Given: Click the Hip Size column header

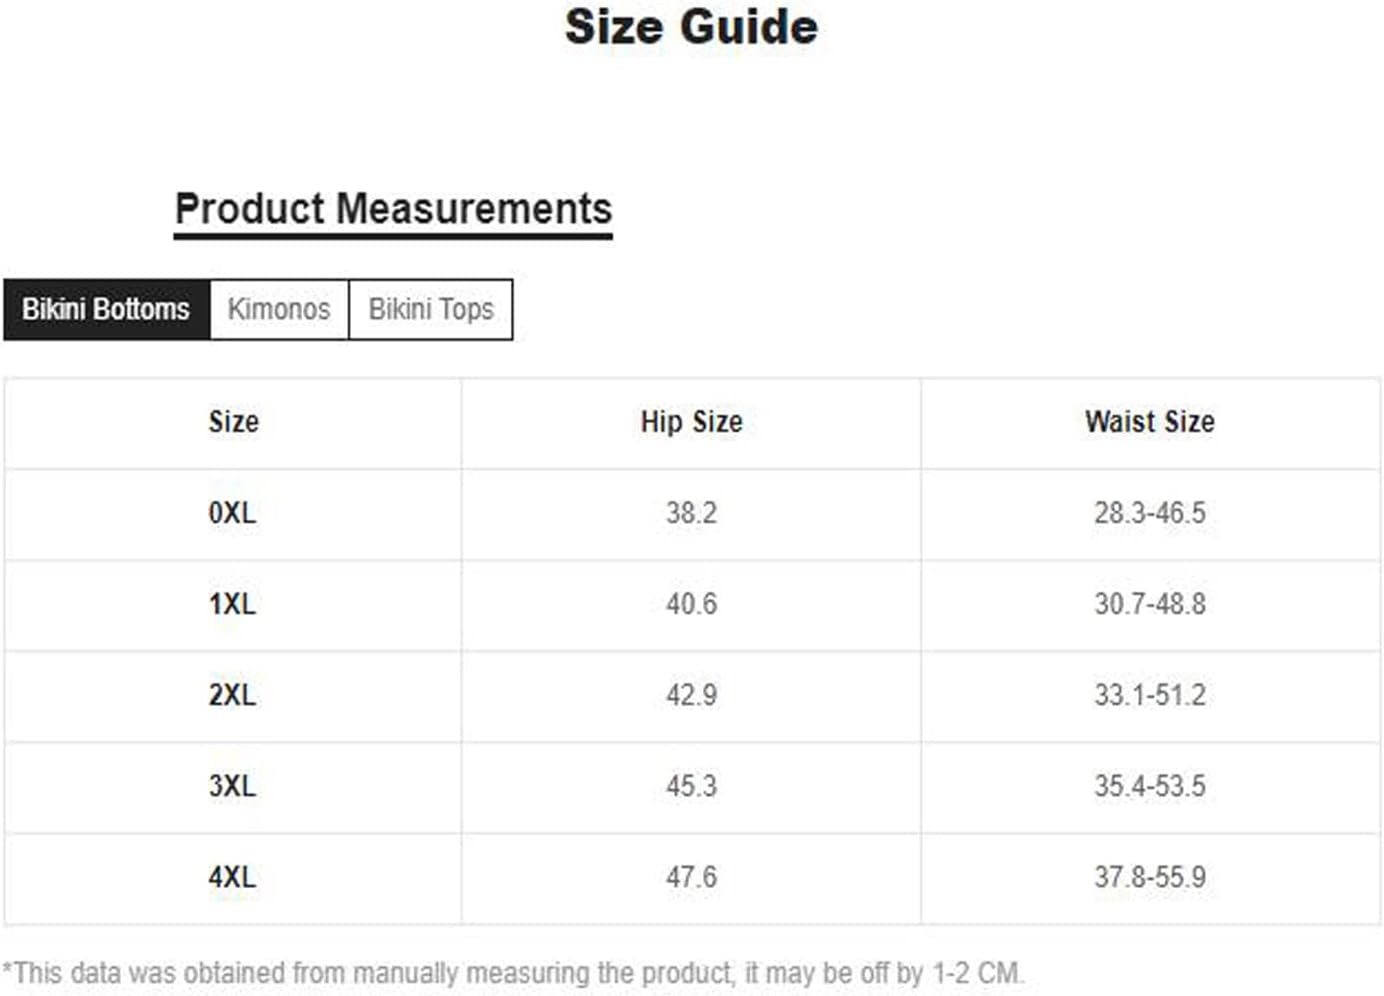Looking at the screenshot, I should tap(691, 422).
